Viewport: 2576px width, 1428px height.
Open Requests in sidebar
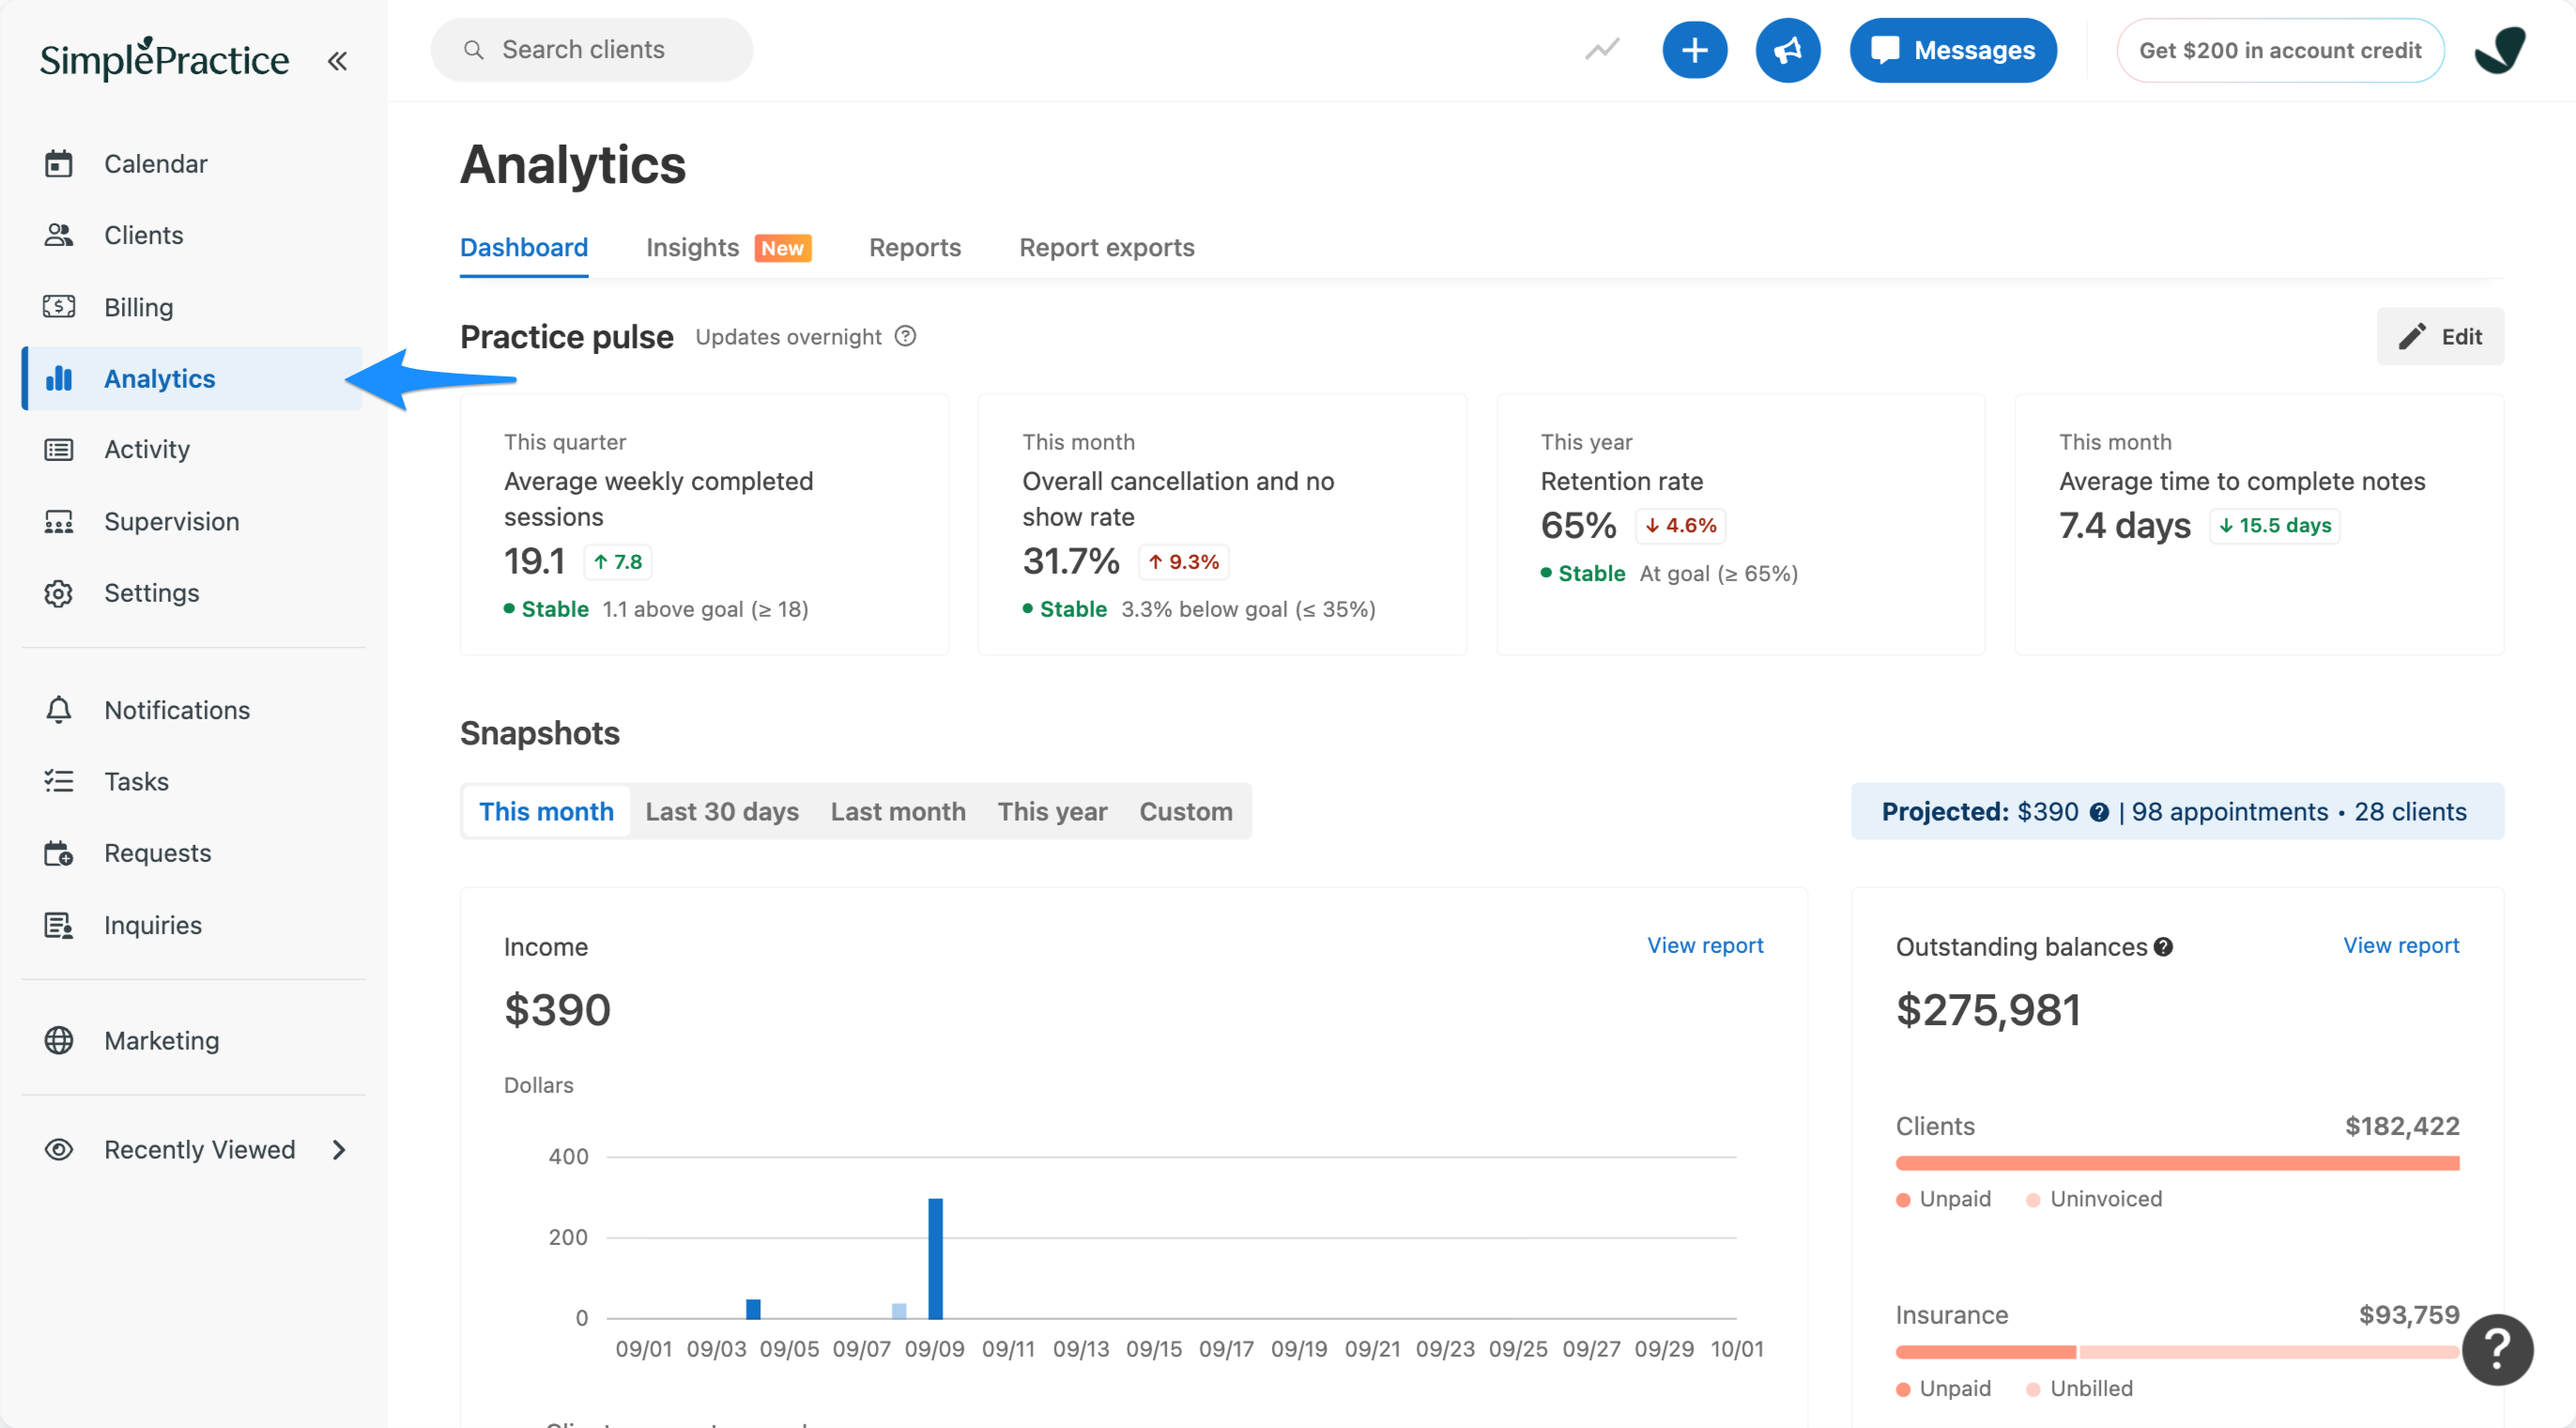click(x=157, y=853)
